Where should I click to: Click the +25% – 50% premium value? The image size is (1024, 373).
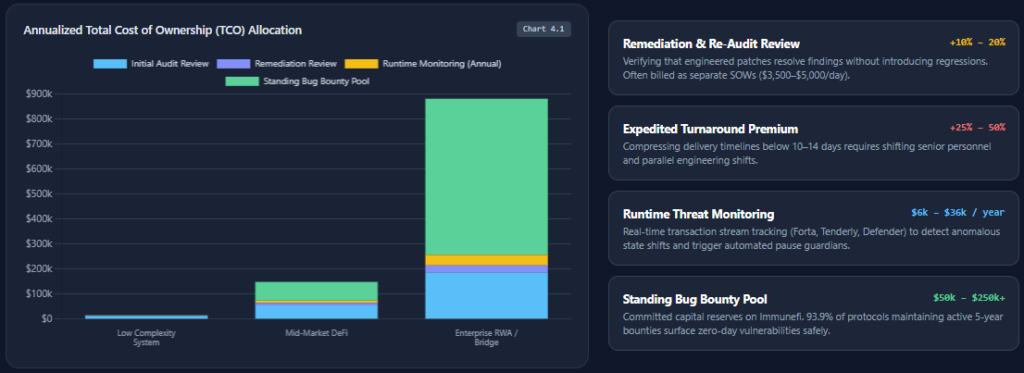click(977, 127)
